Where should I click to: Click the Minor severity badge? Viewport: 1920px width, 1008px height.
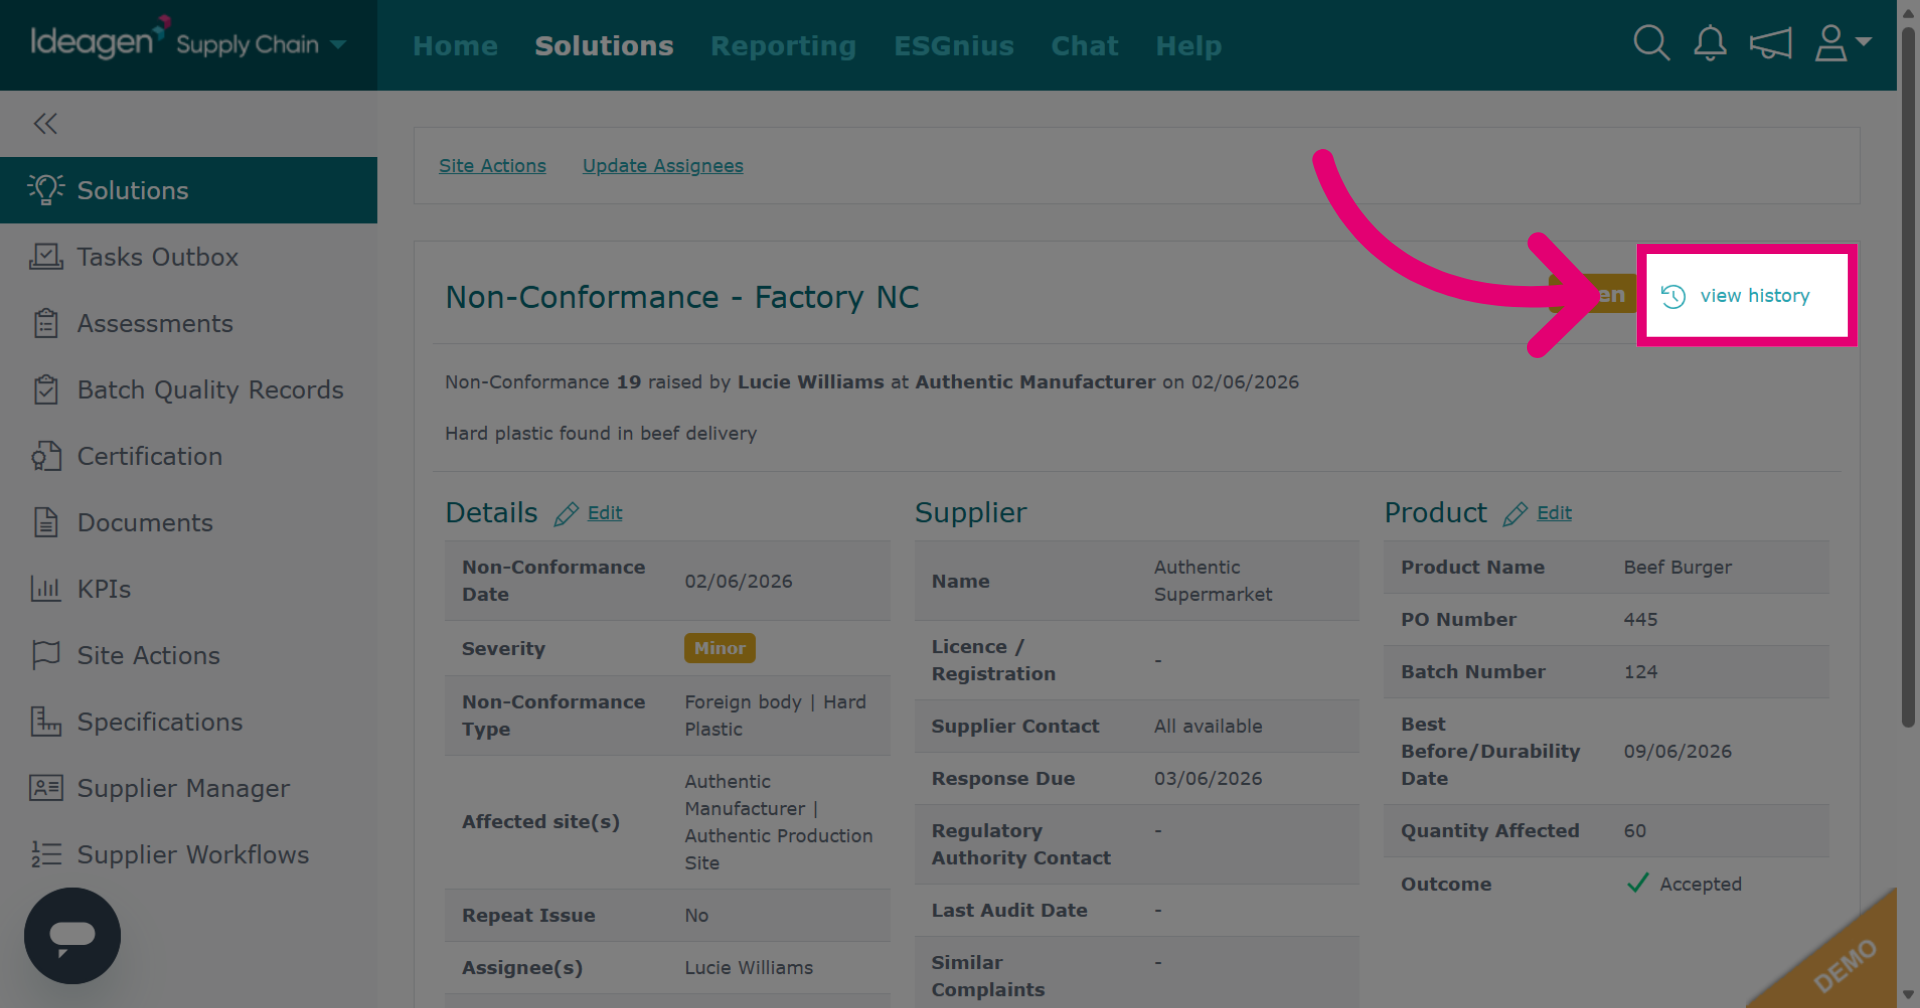click(720, 648)
